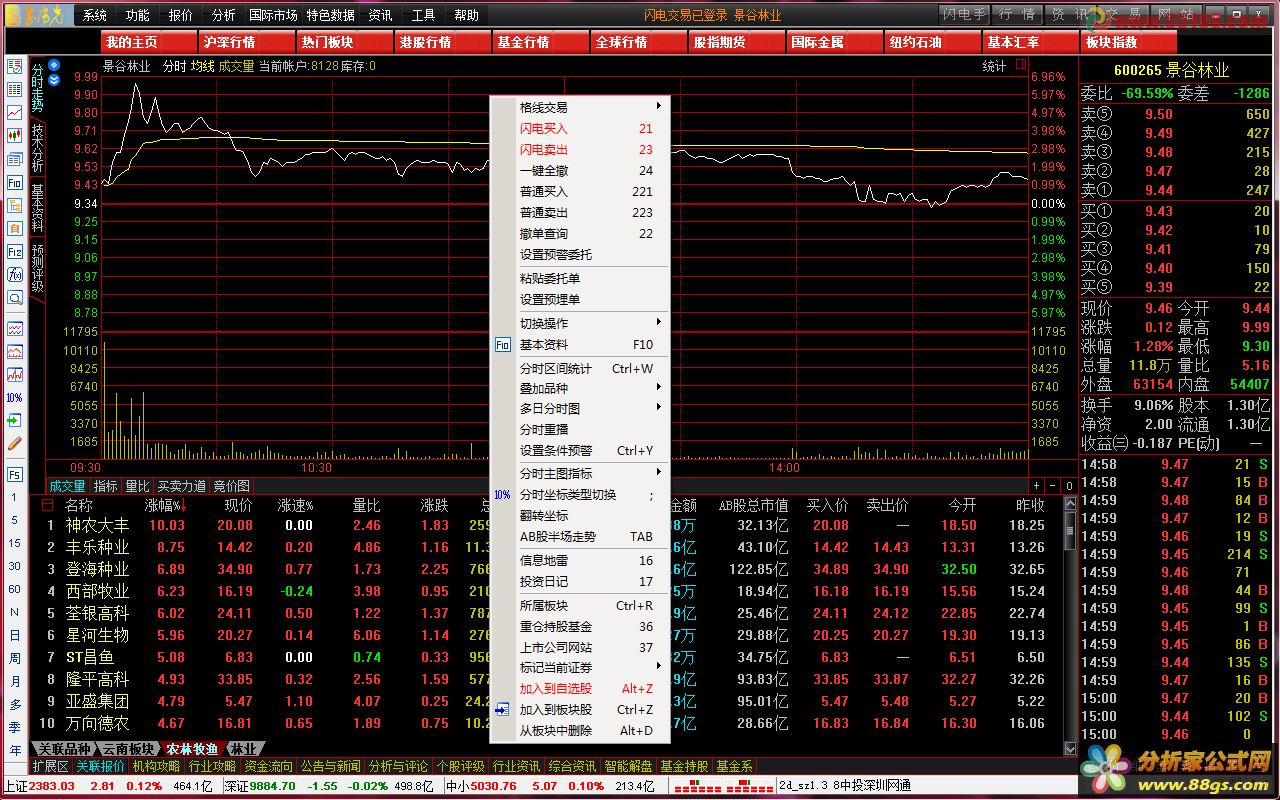
Task: Click the stock list scrollbar up arrow
Action: point(1071,504)
